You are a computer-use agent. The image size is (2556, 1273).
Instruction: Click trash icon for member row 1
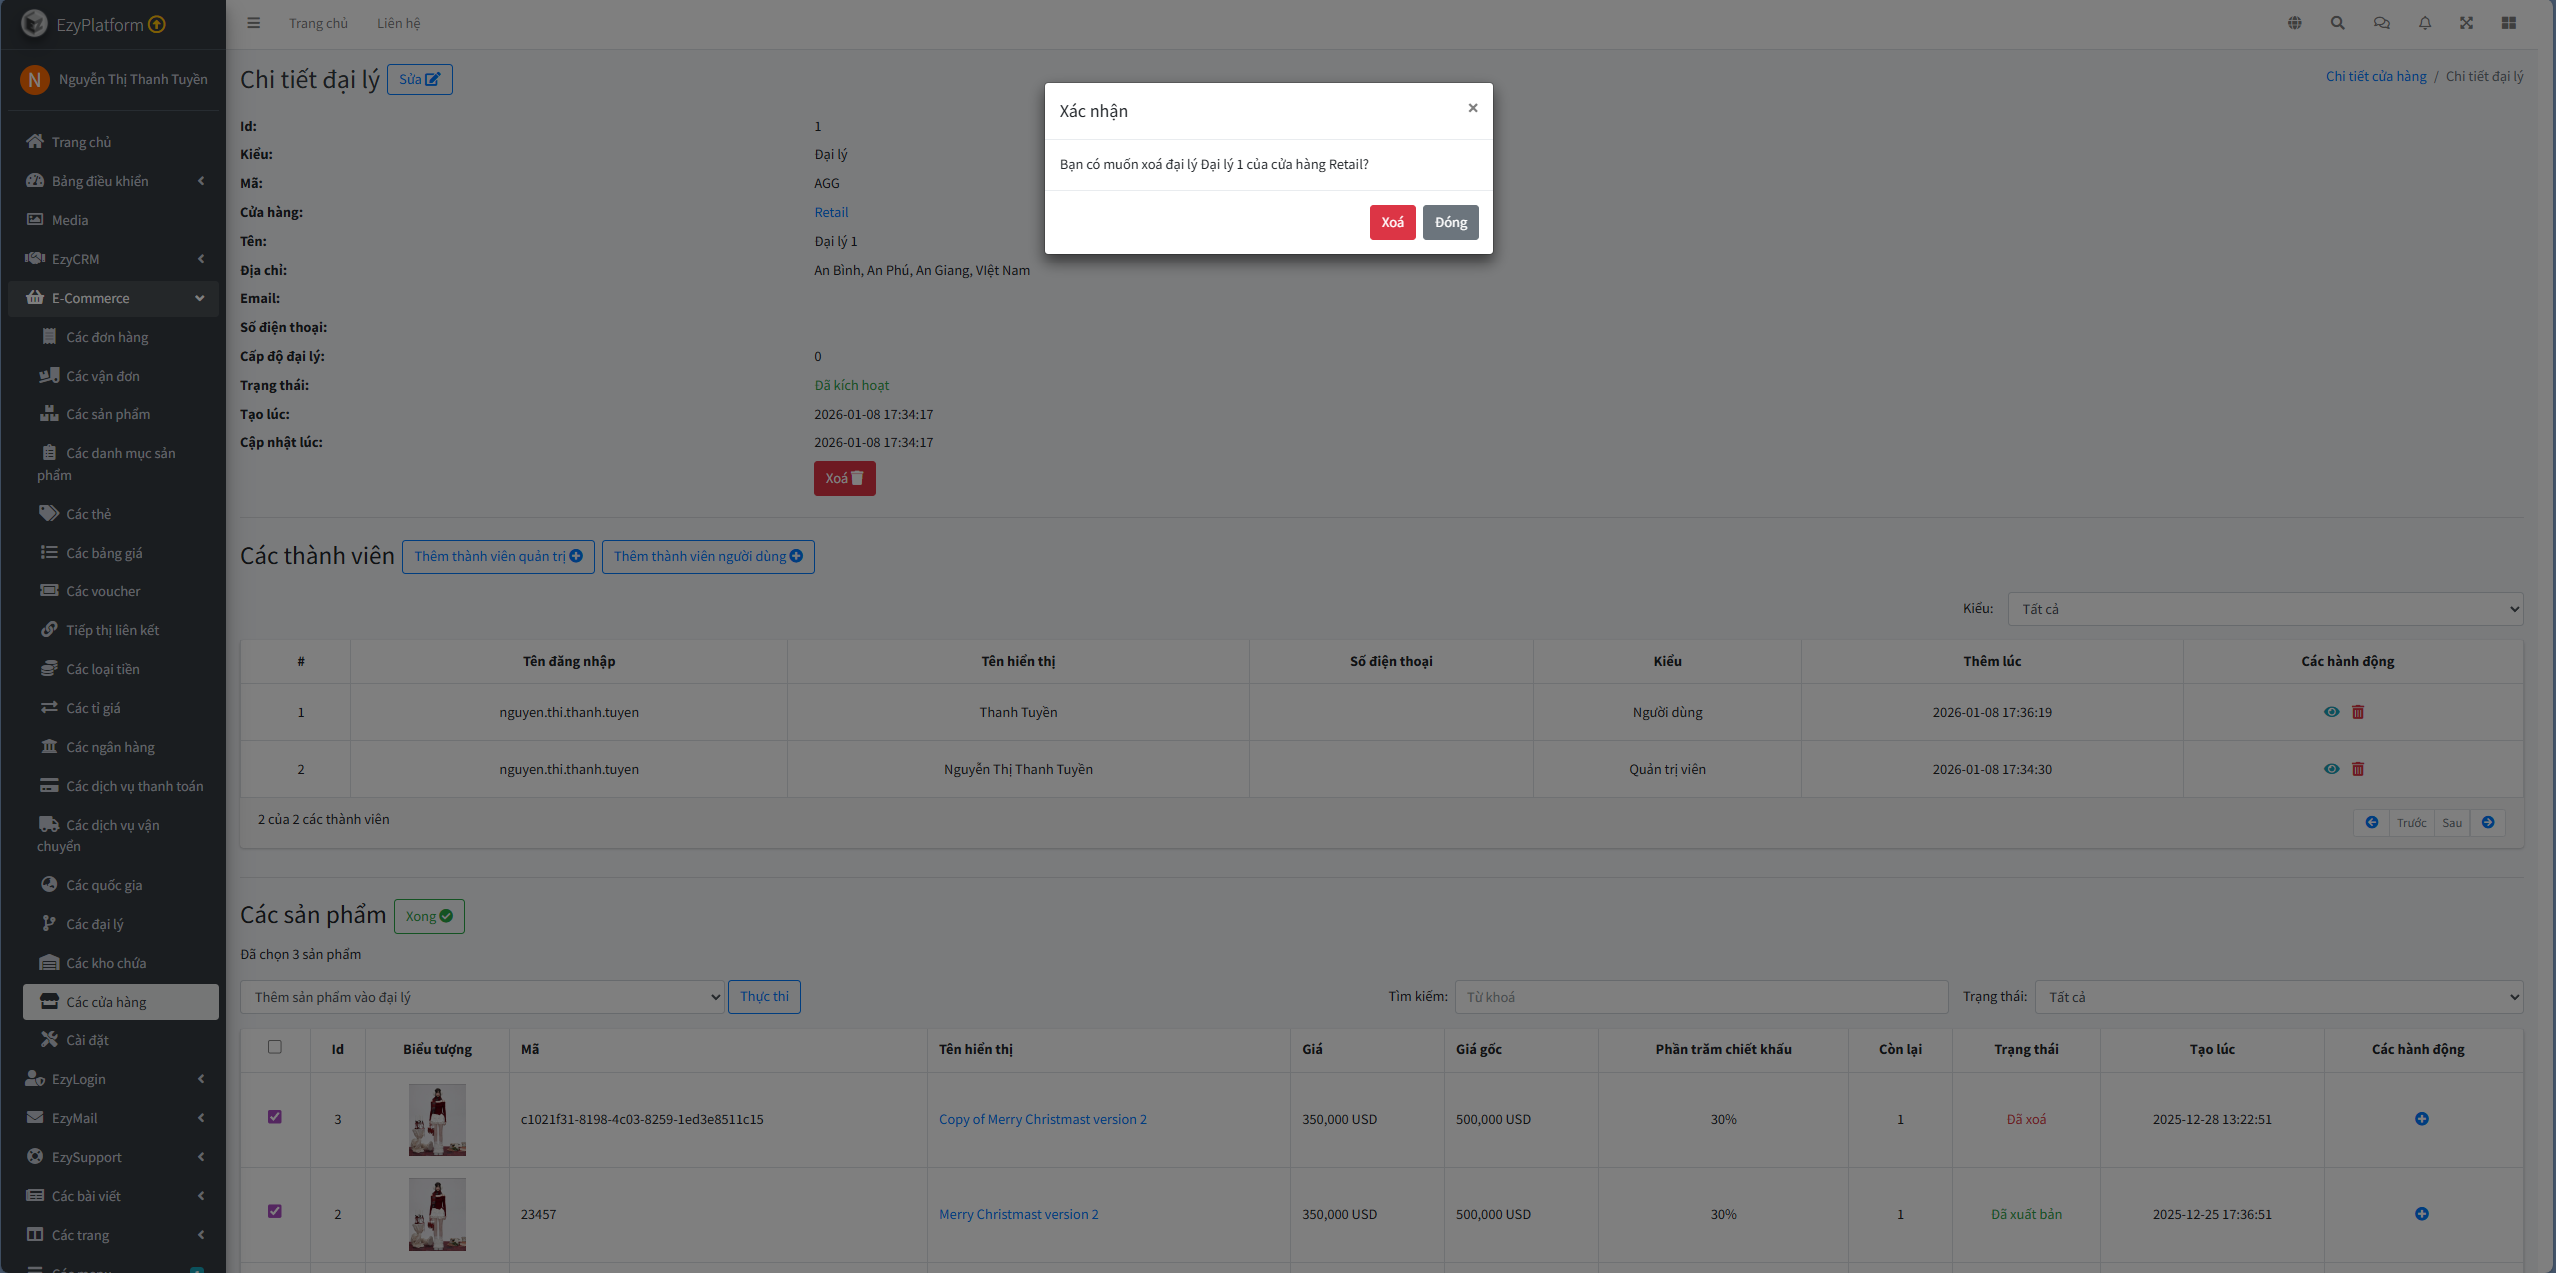click(x=2358, y=712)
